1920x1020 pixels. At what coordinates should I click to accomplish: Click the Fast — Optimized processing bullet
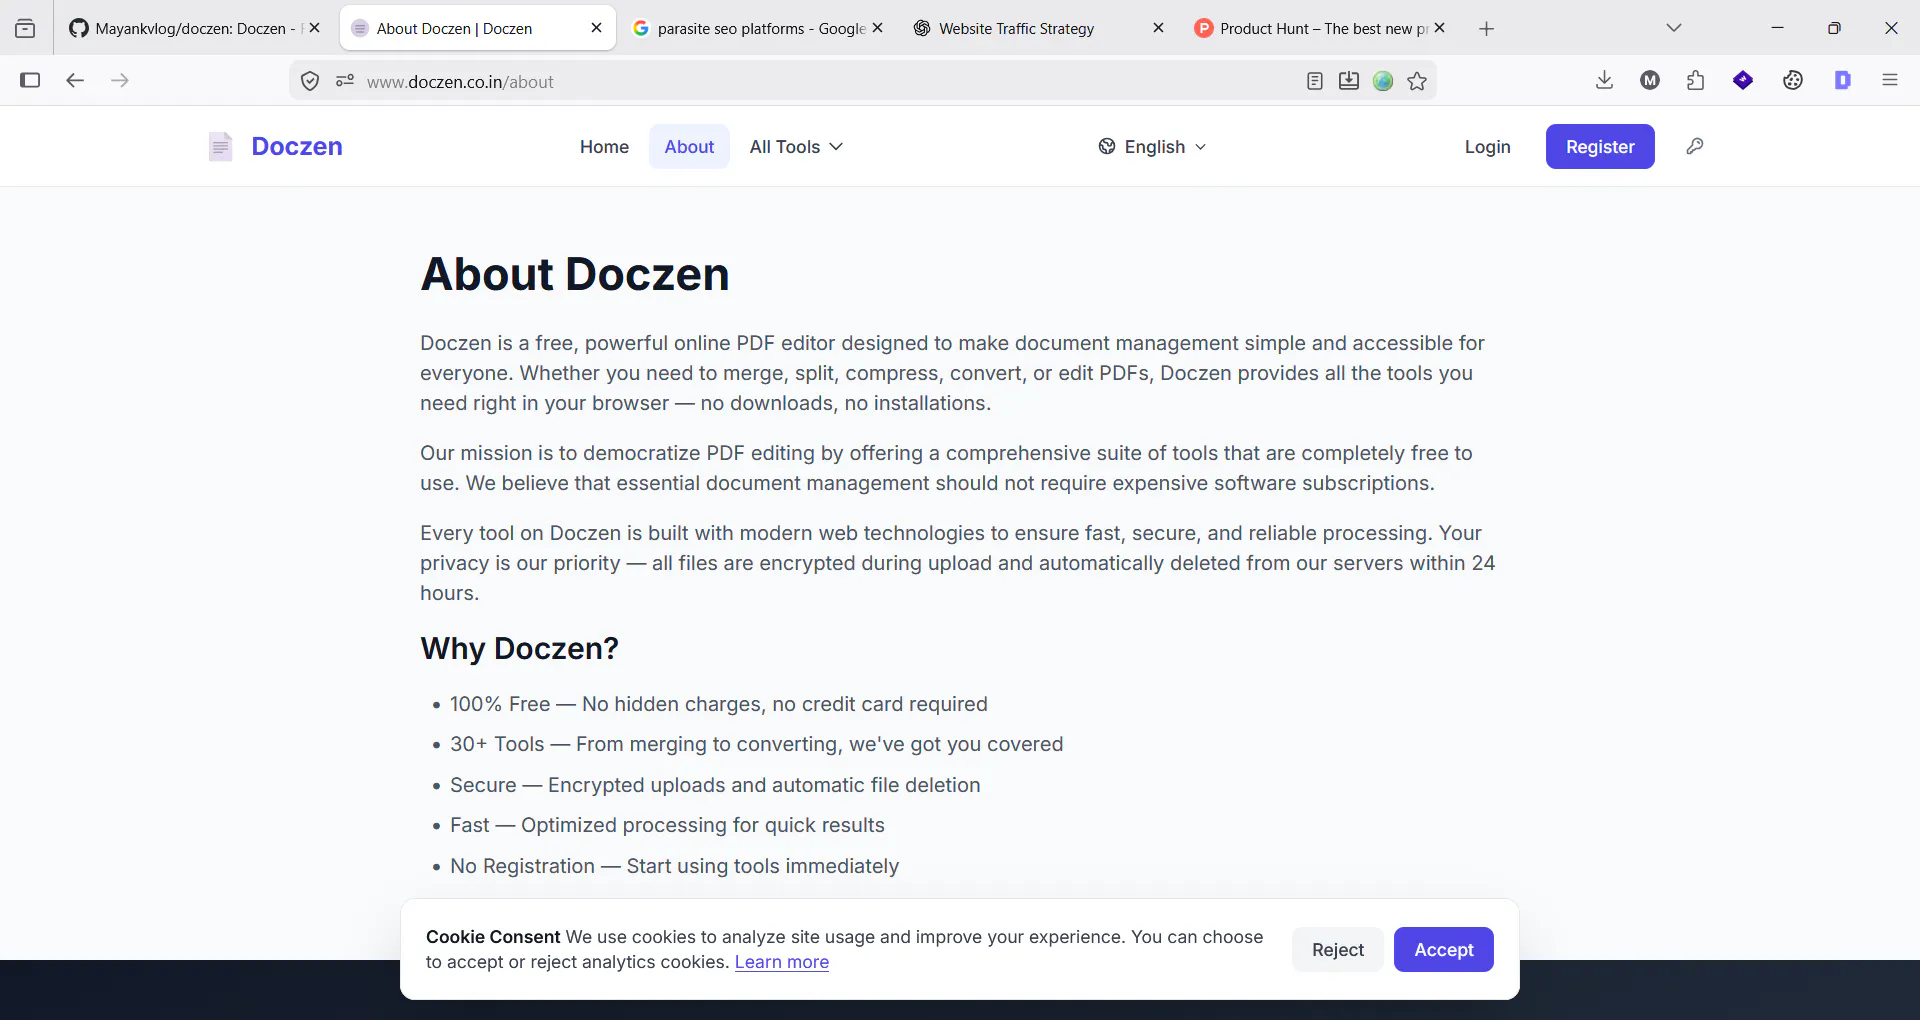[x=667, y=825]
